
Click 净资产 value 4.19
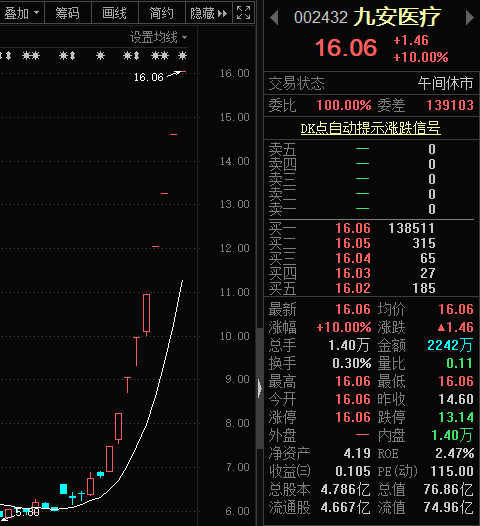point(357,454)
